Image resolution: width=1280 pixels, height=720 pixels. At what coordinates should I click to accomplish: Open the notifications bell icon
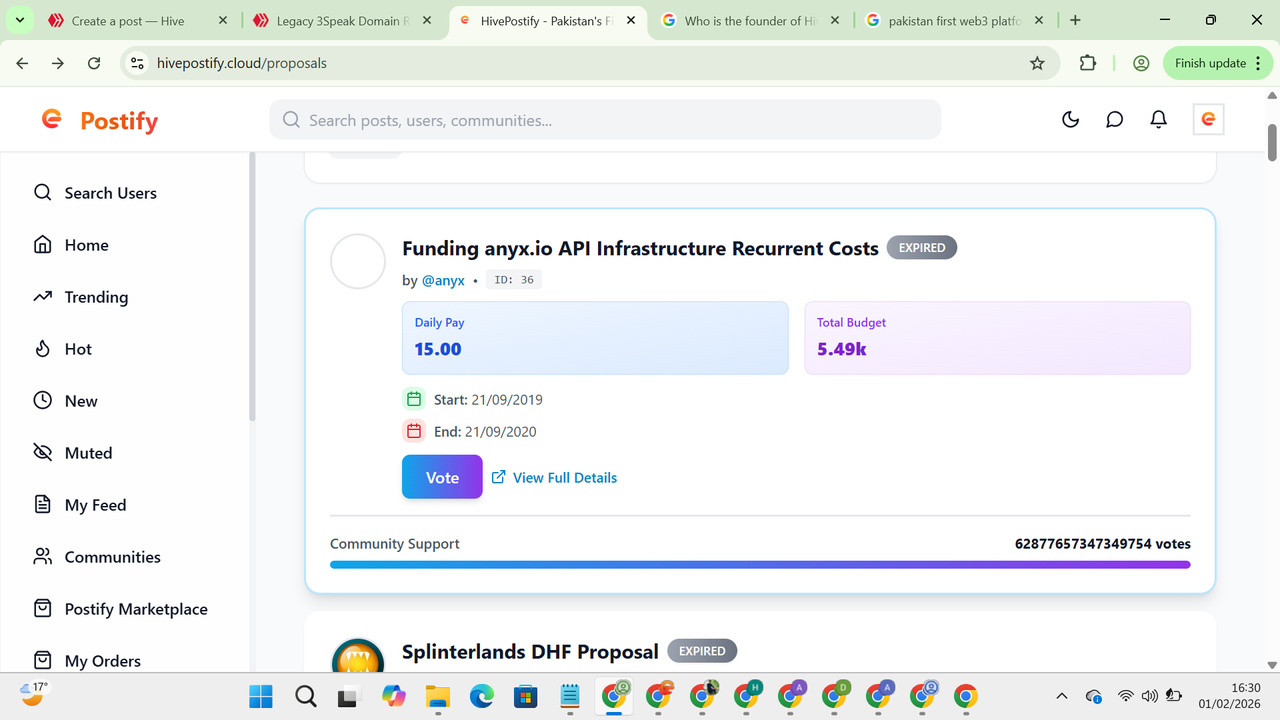[x=1158, y=120]
